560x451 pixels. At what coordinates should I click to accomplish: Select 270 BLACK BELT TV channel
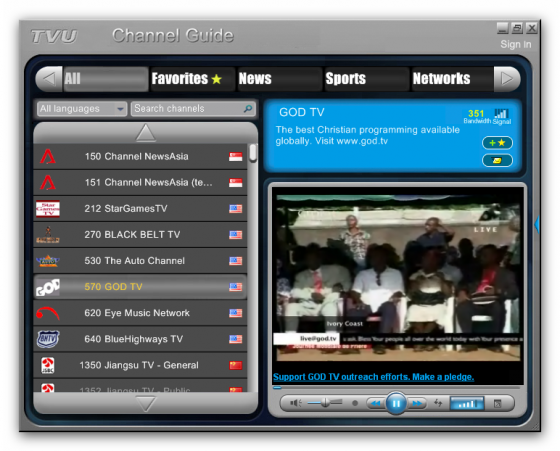140,235
